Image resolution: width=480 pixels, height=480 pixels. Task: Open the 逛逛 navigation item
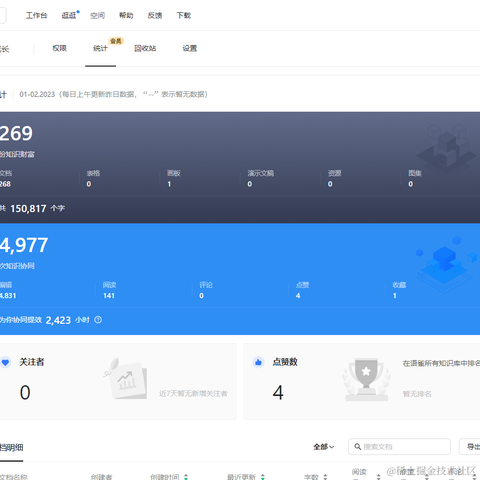[x=69, y=15]
